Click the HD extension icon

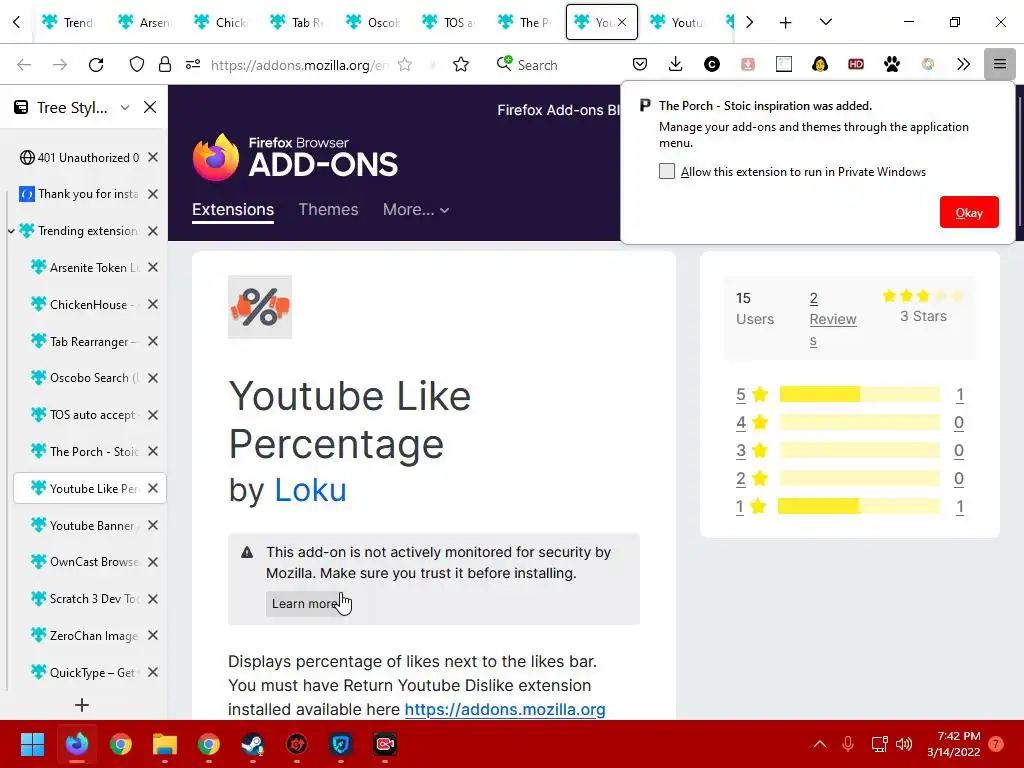click(856, 64)
